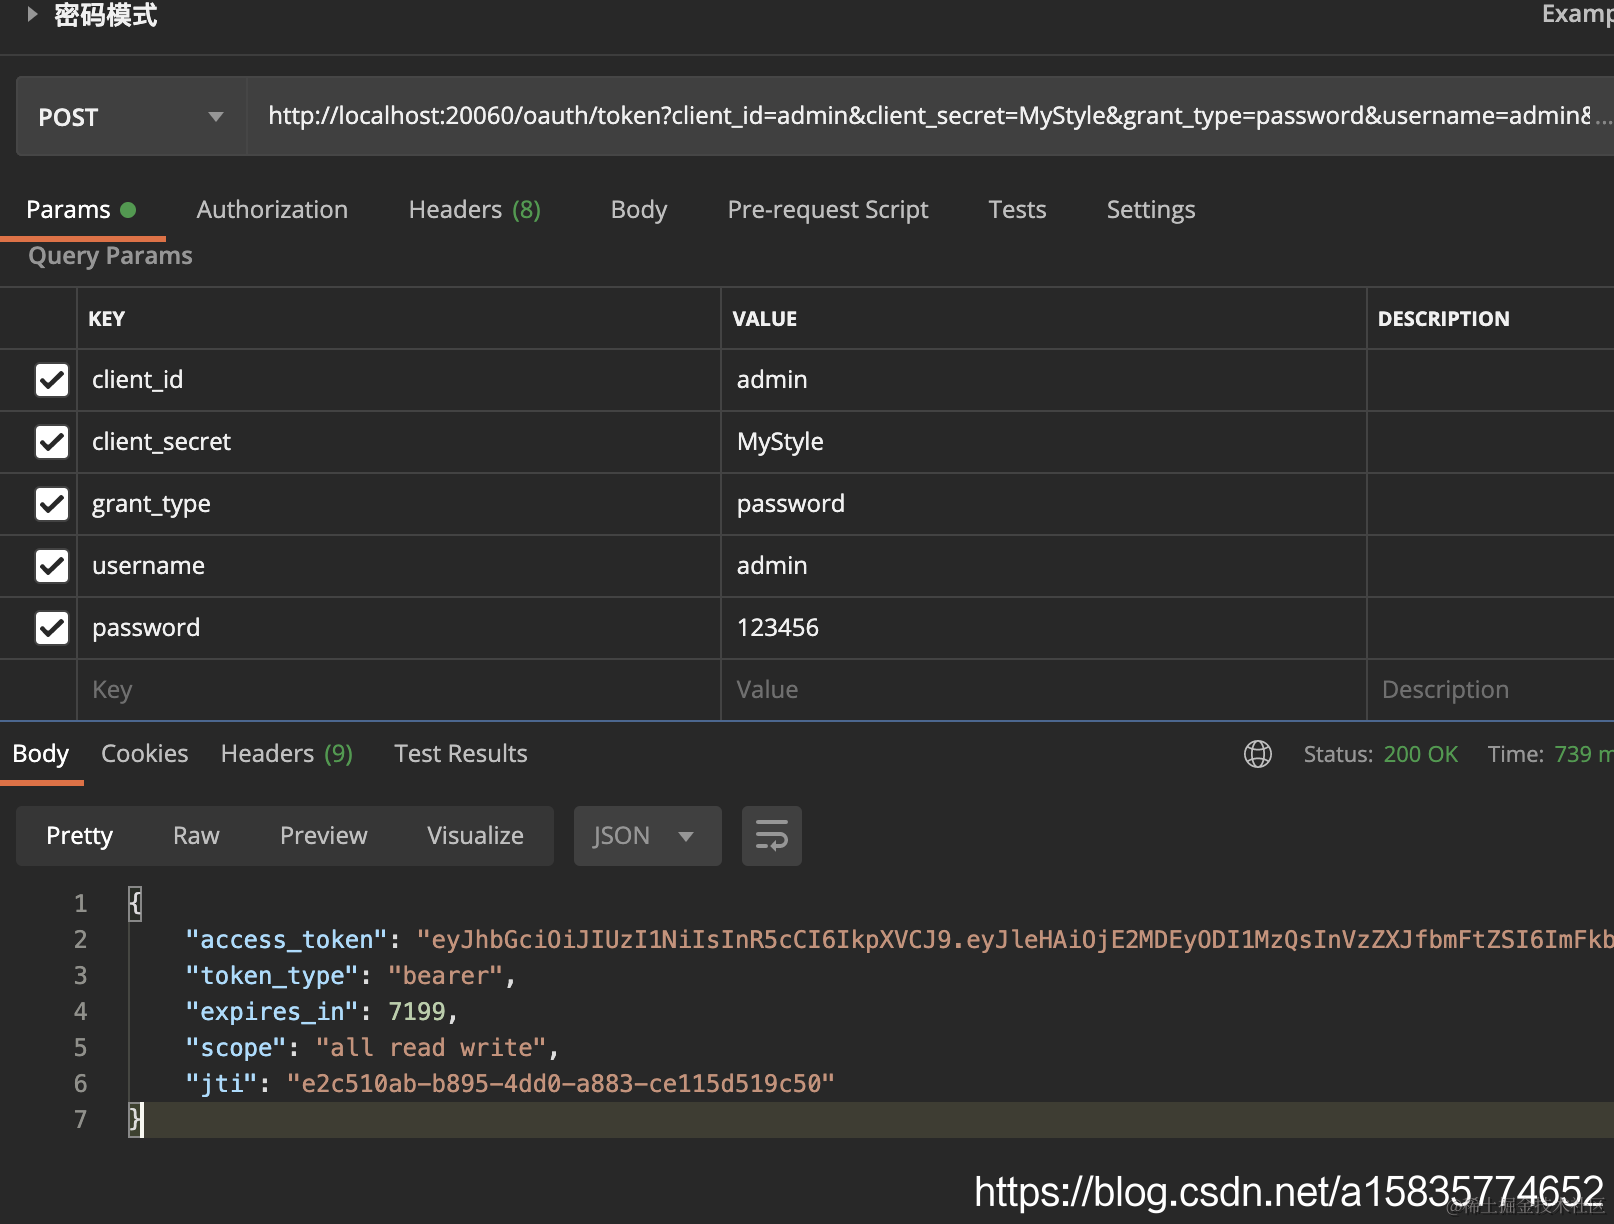Click the response Time value

(1584, 754)
